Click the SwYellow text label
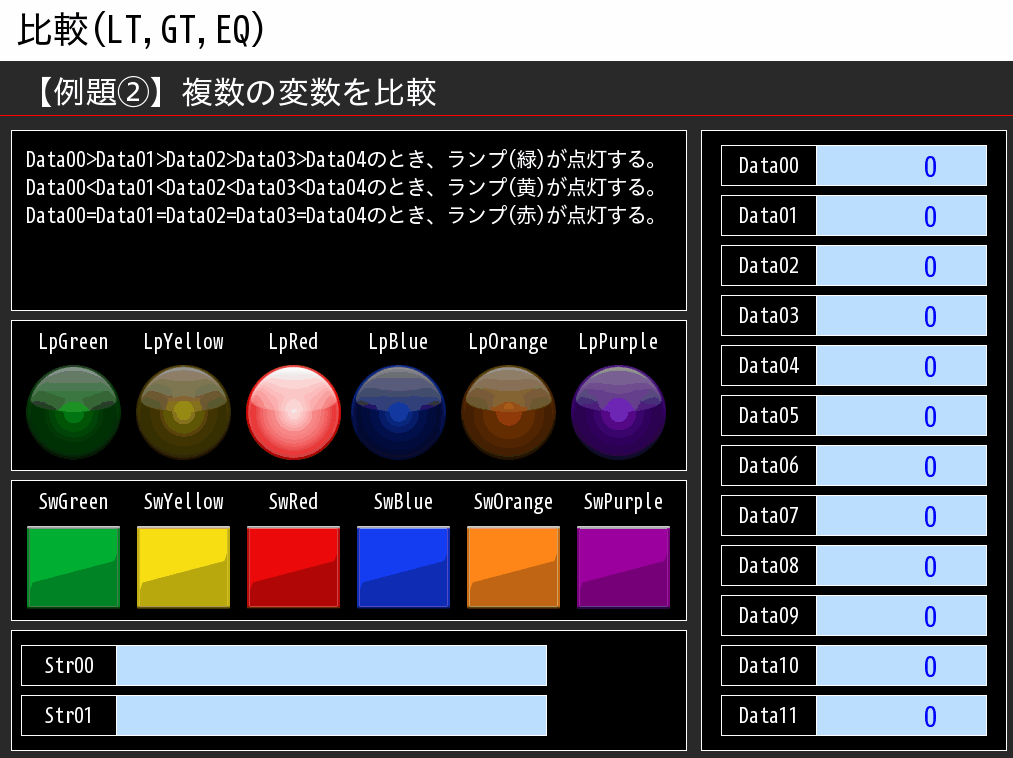The image size is (1013, 758). (x=183, y=502)
